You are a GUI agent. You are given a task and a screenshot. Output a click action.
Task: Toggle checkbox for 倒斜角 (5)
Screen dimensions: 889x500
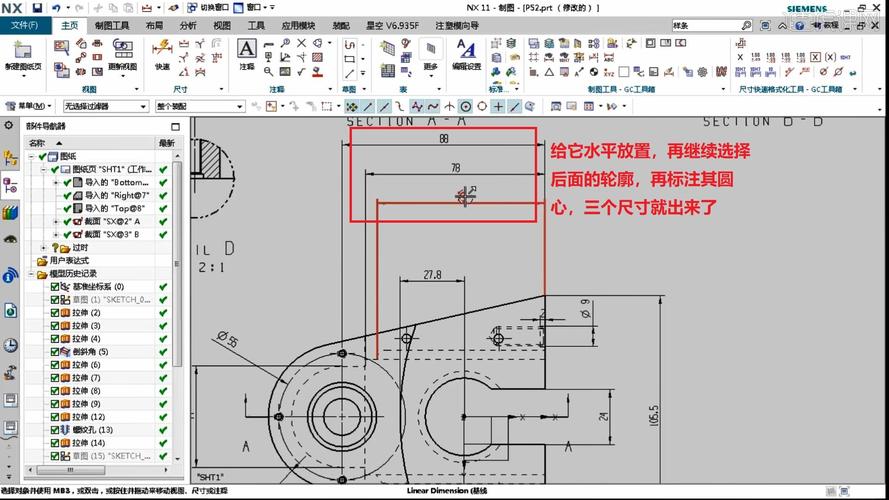pos(55,352)
